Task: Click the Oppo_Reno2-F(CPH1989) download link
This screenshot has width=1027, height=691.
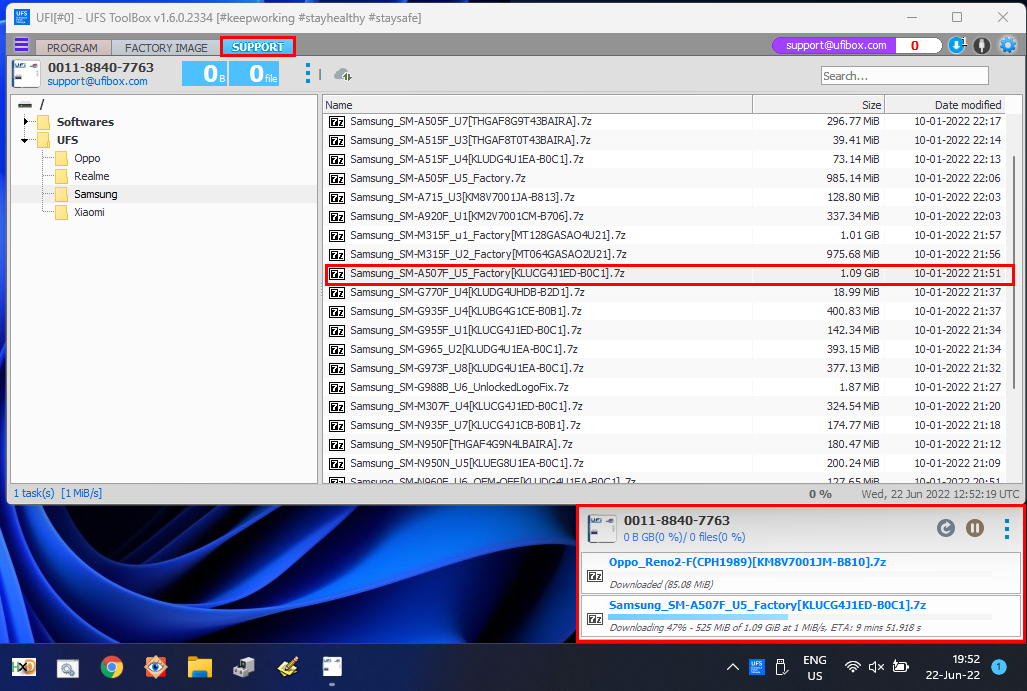Action: 747,562
